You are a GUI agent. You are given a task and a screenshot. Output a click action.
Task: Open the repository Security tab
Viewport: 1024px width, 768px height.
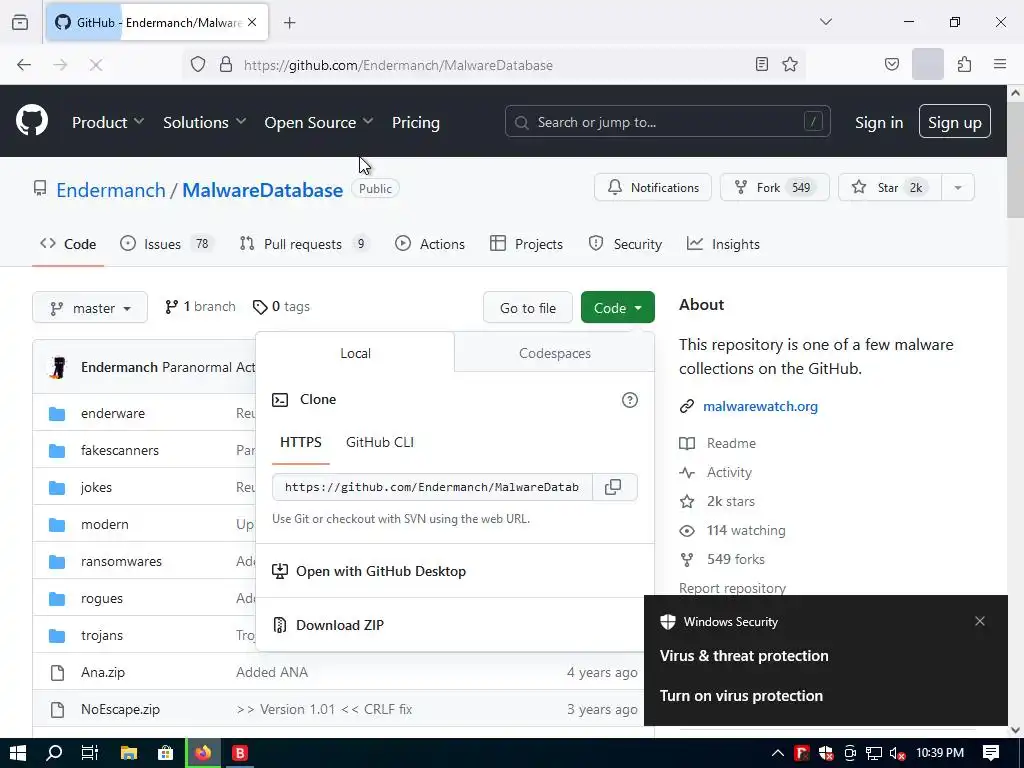[x=625, y=244]
